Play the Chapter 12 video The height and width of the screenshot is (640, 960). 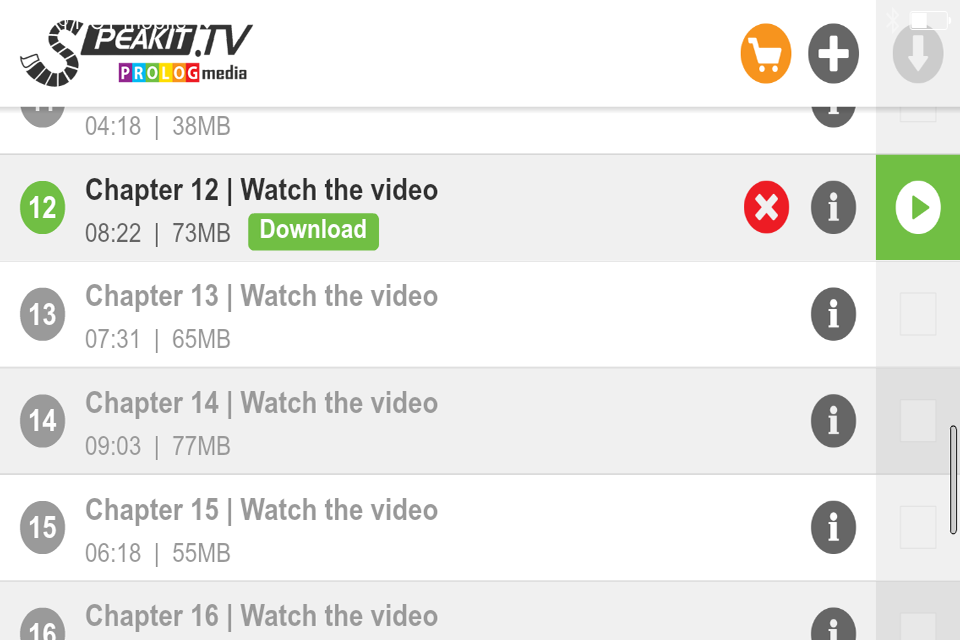[x=918, y=207]
